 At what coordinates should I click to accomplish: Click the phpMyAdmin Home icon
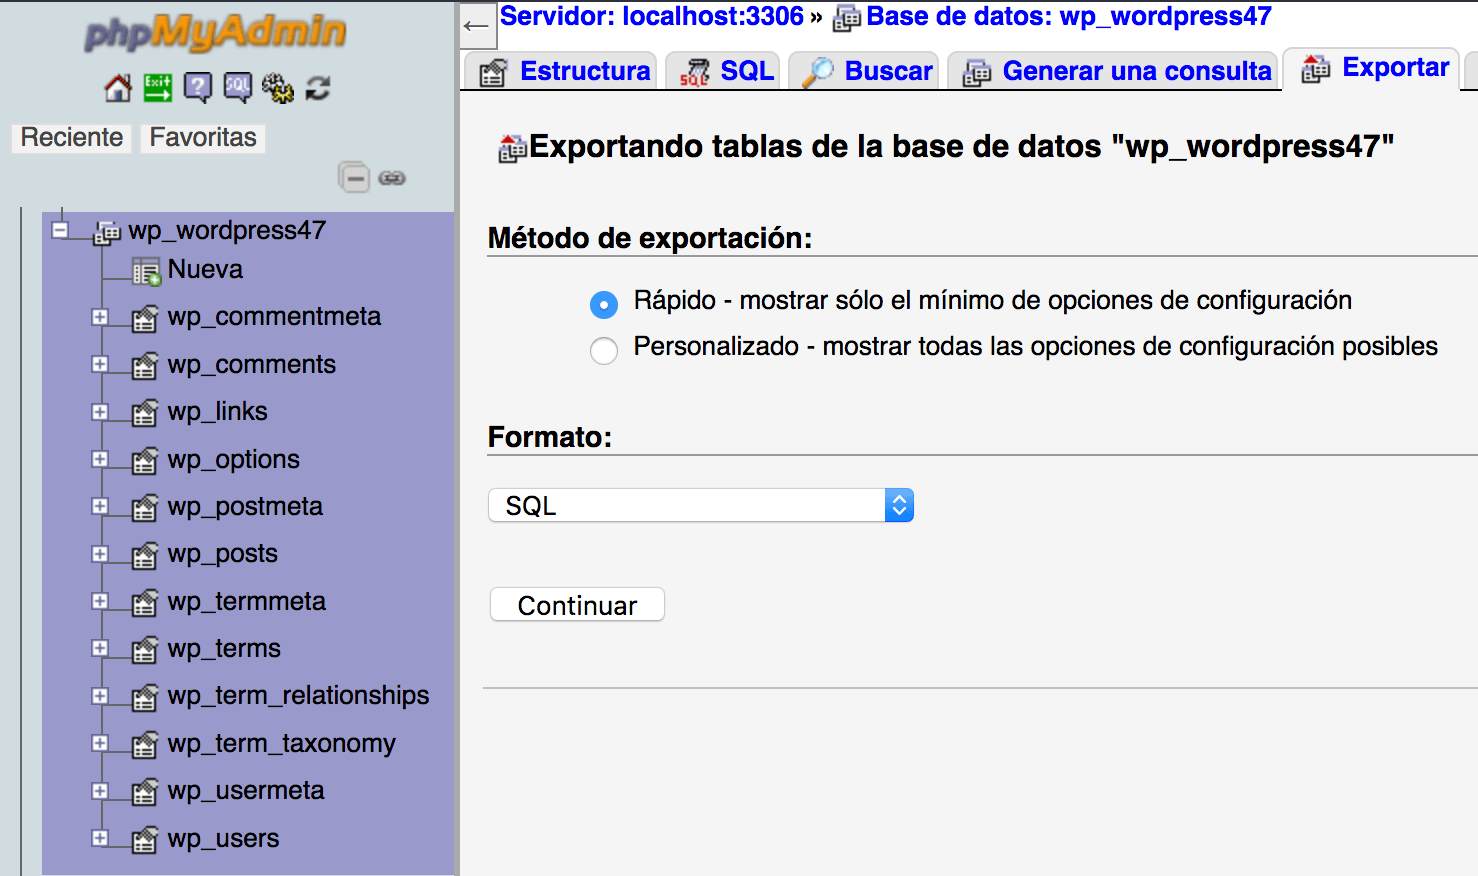(x=117, y=88)
